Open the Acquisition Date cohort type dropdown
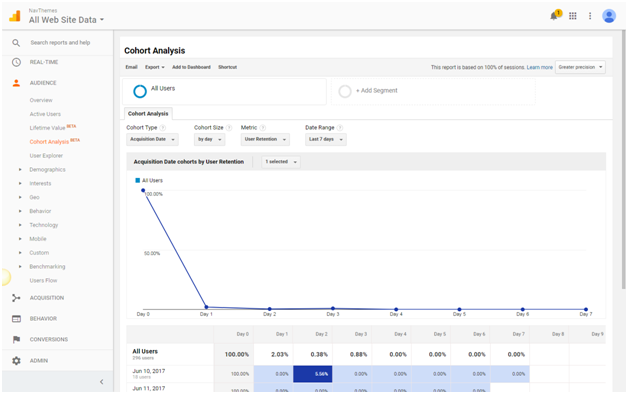The width and height of the screenshot is (628, 394). coord(152,139)
